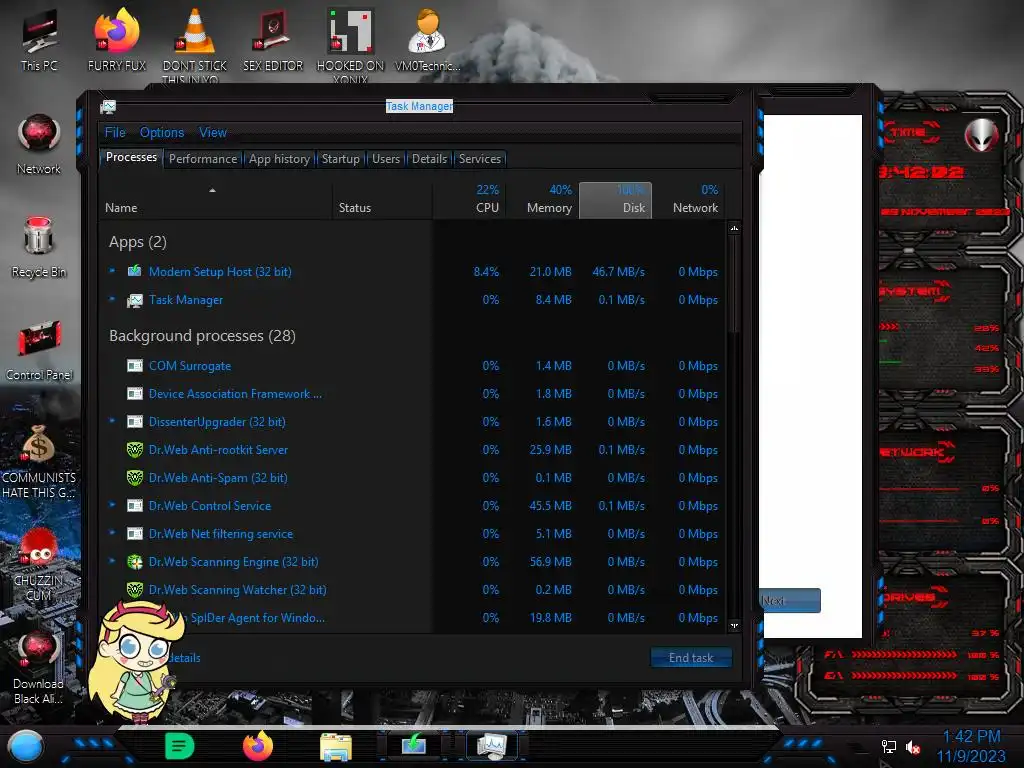Open the VM0Technic desktop shortcut

[x=428, y=39]
